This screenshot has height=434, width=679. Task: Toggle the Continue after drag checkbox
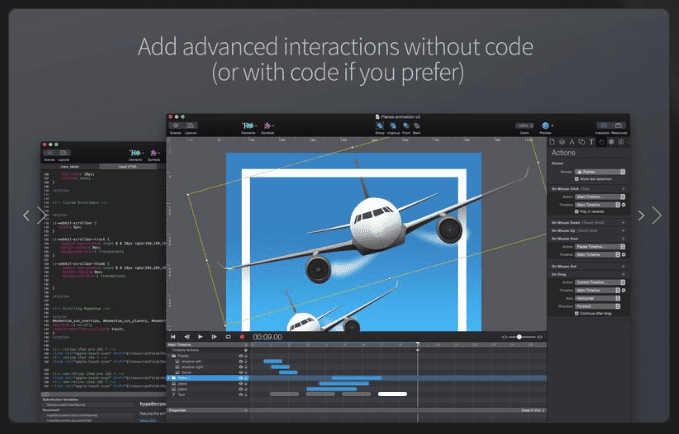(x=577, y=313)
